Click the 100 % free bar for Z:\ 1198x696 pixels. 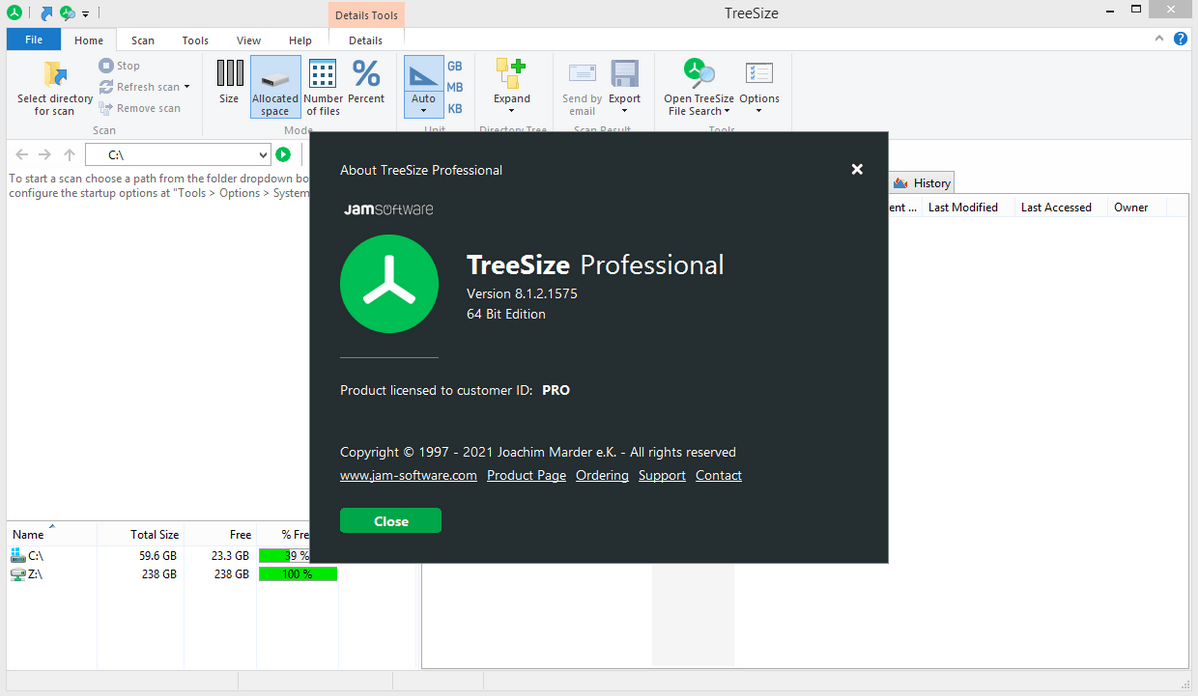(x=298, y=574)
